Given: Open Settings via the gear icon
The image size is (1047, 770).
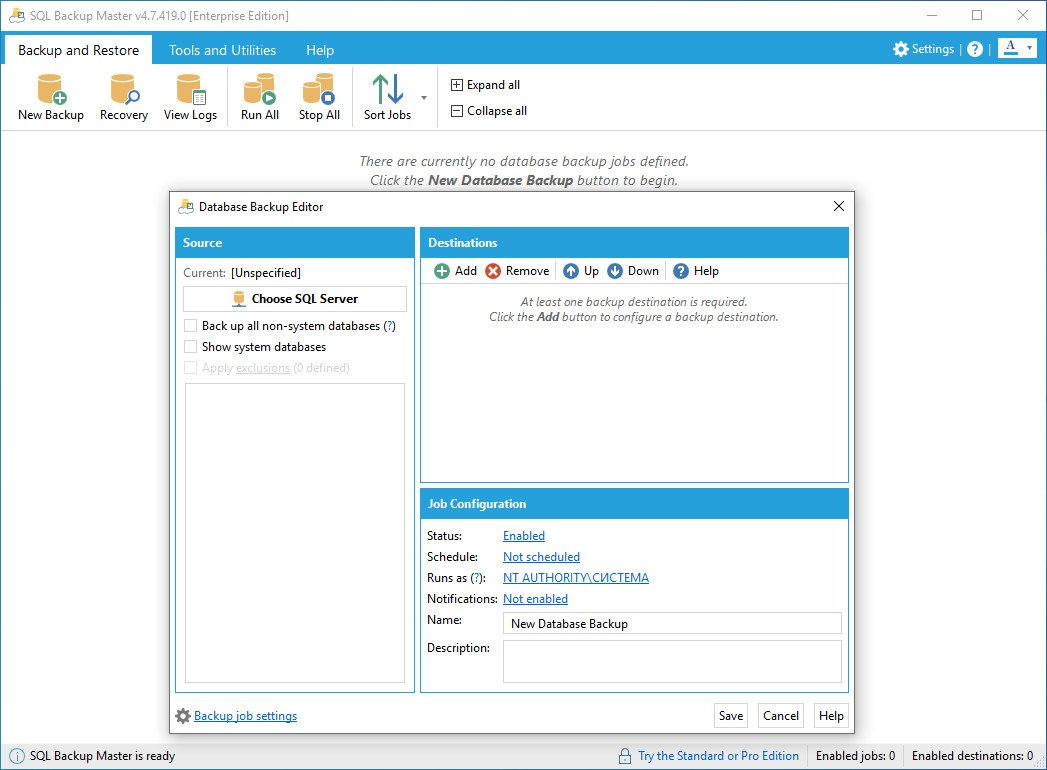Looking at the screenshot, I should coord(901,49).
